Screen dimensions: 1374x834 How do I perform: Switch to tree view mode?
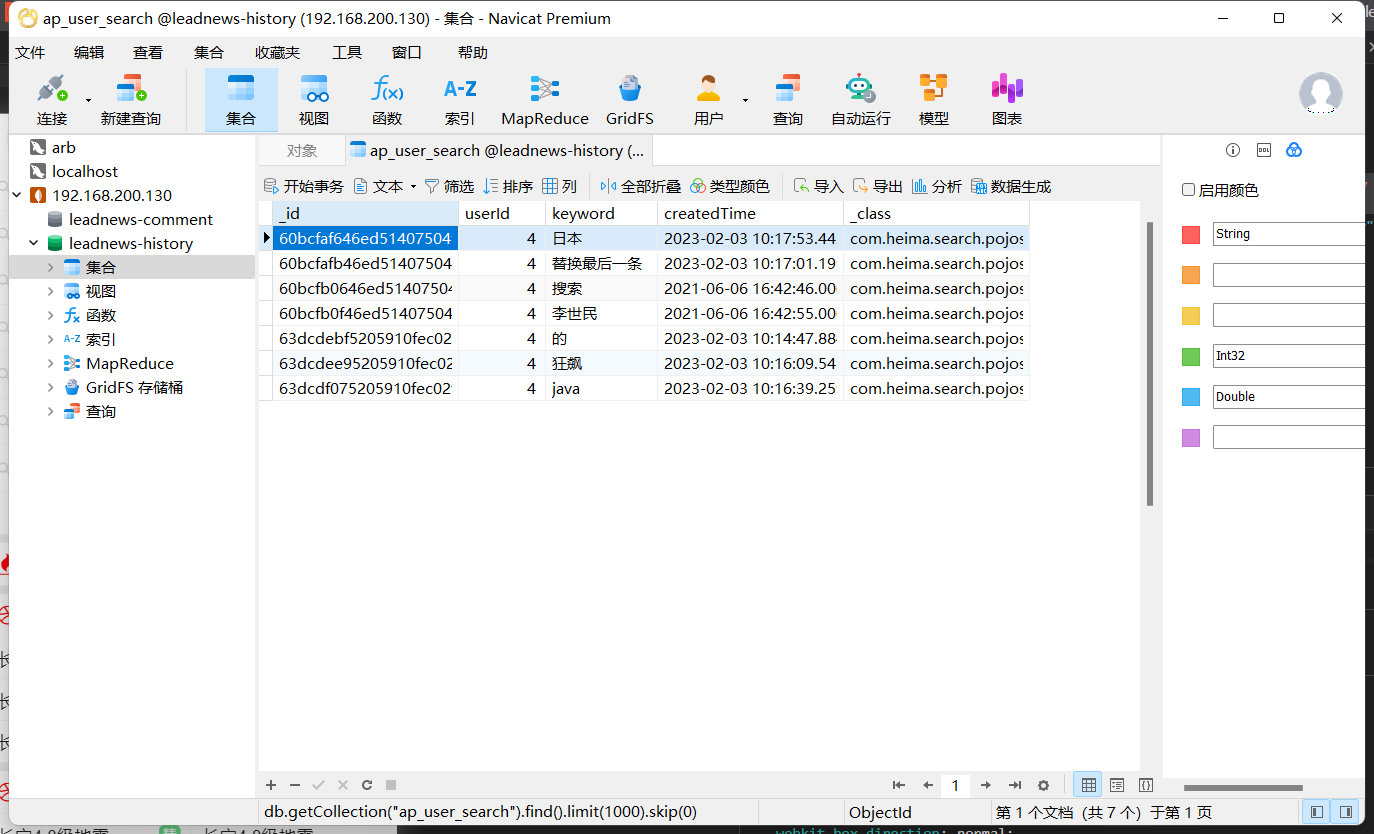pos(1118,786)
